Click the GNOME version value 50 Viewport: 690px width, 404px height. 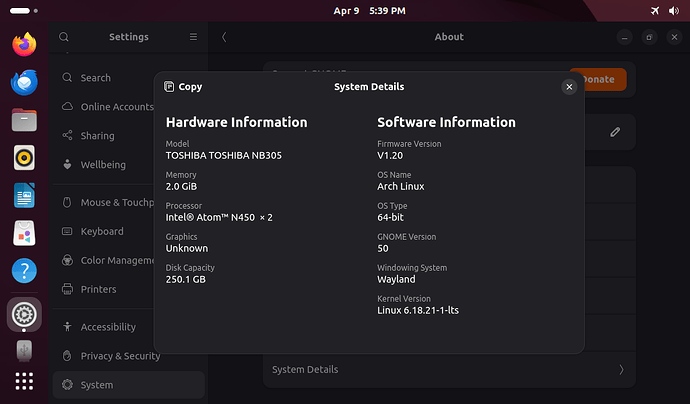pos(383,248)
